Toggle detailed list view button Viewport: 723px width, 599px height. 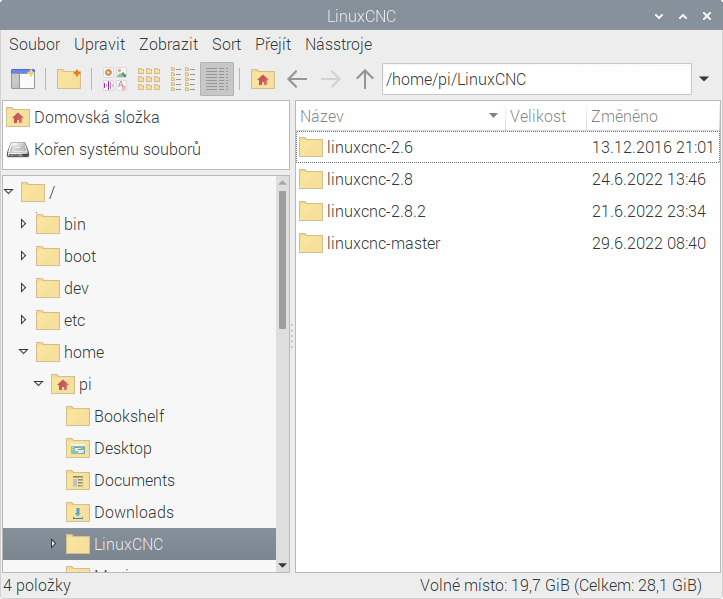(x=217, y=79)
